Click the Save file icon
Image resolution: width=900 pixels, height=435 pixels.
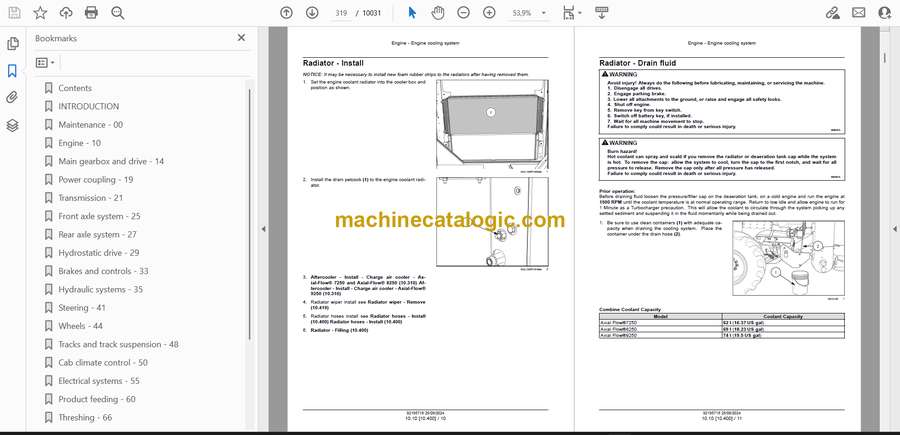[x=14, y=13]
